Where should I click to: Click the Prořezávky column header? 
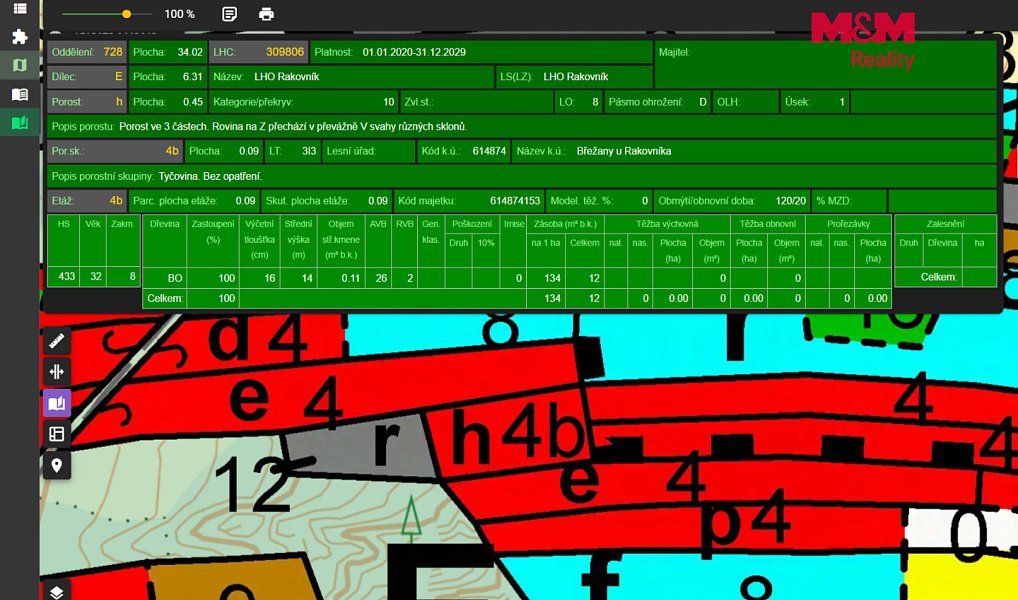[x=848, y=224]
